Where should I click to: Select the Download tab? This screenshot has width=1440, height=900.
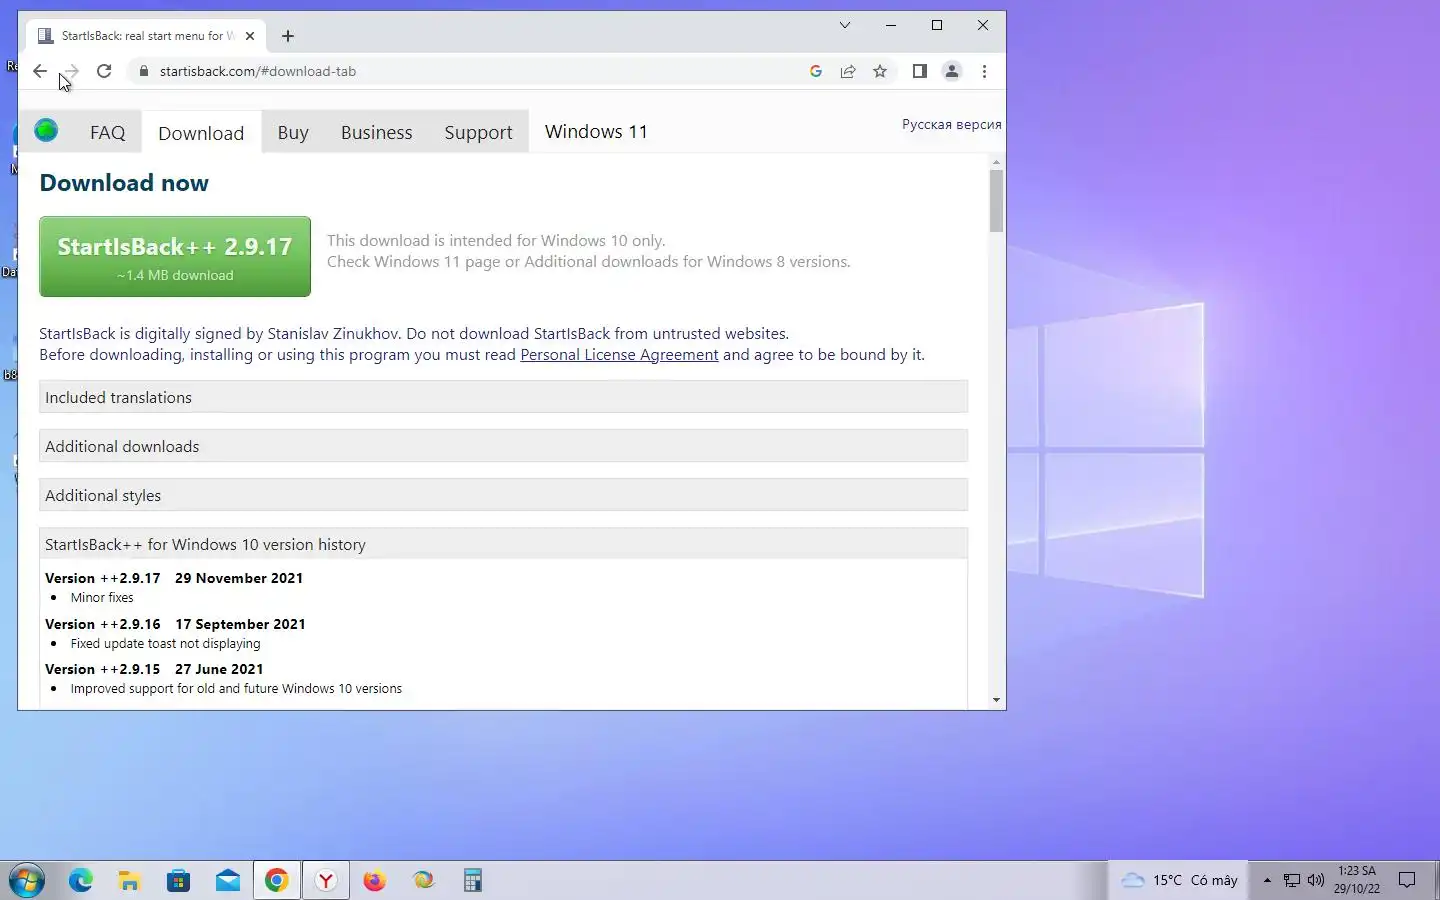click(x=201, y=132)
